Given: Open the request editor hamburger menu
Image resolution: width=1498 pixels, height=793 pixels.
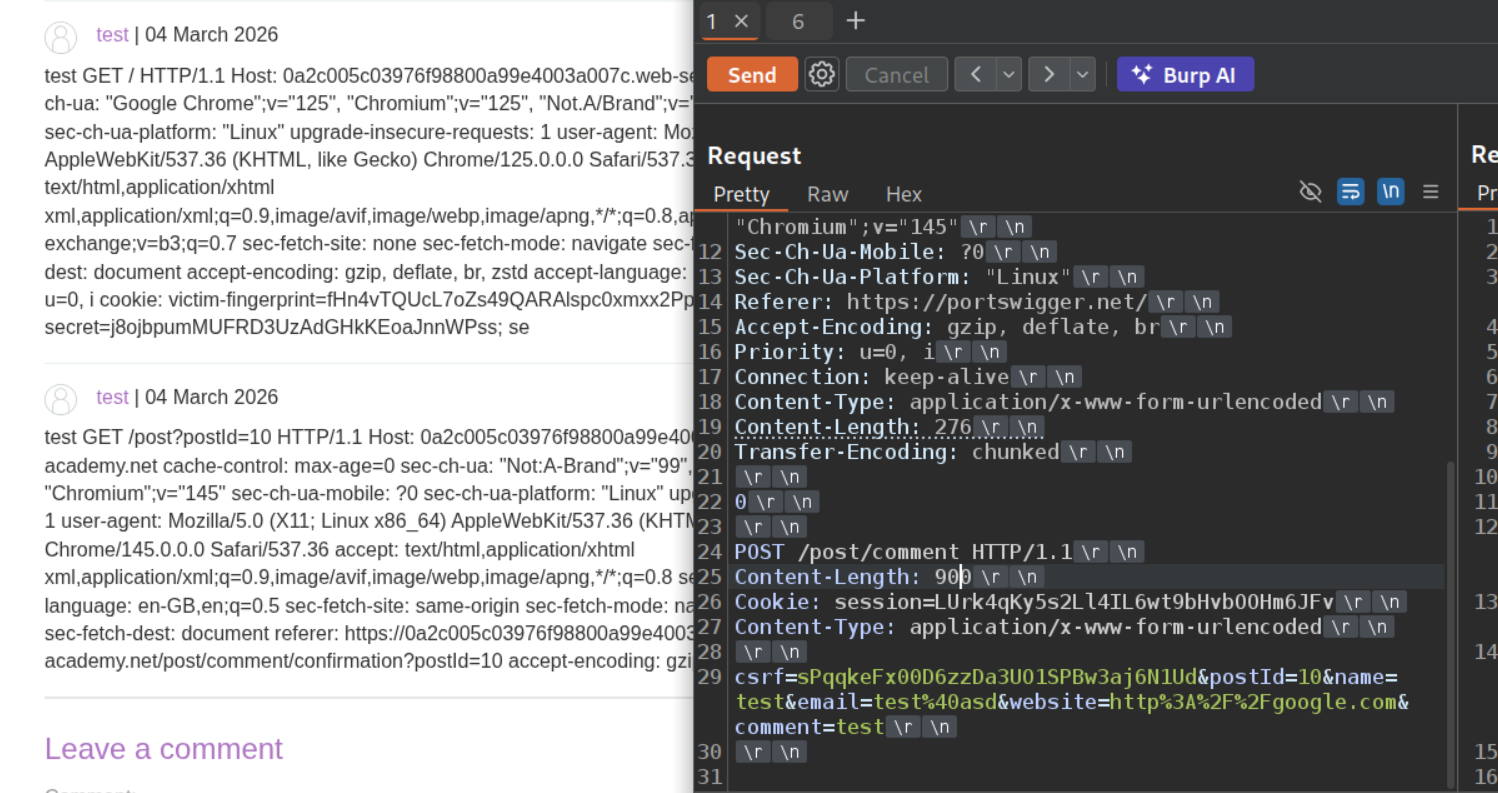Looking at the screenshot, I should [x=1431, y=192].
